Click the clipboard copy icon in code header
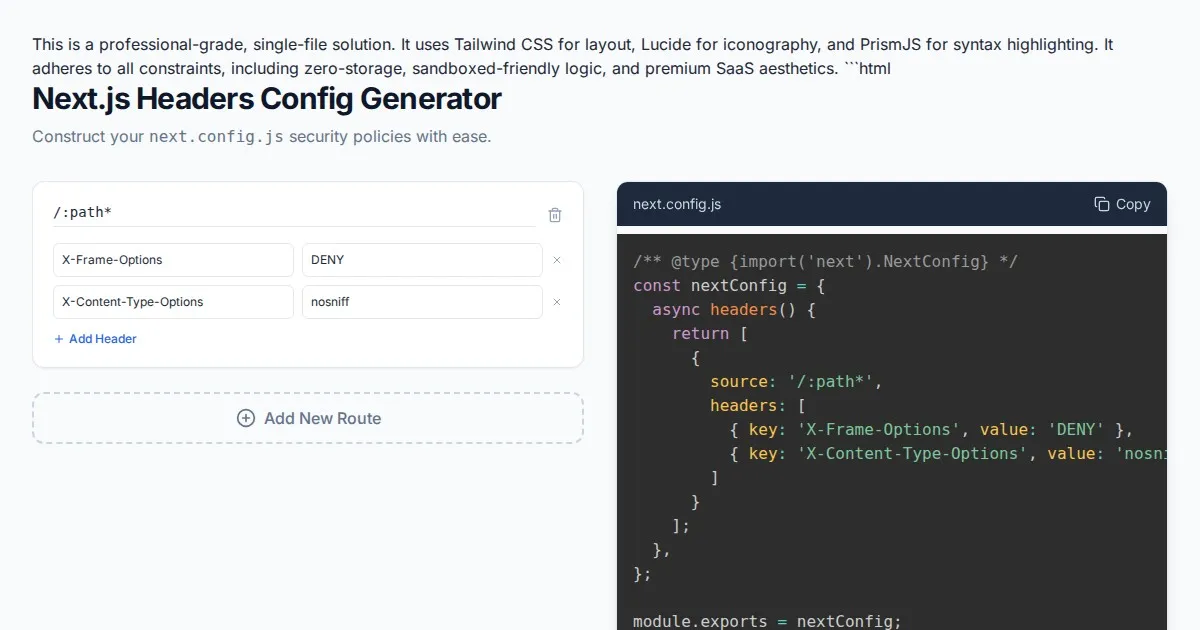The height and width of the screenshot is (630, 1200). coord(1102,204)
